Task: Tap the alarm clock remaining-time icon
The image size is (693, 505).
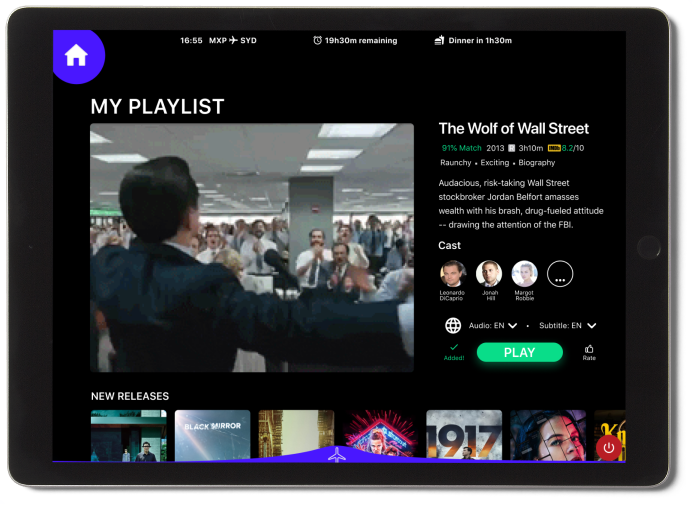Action: 317,40
